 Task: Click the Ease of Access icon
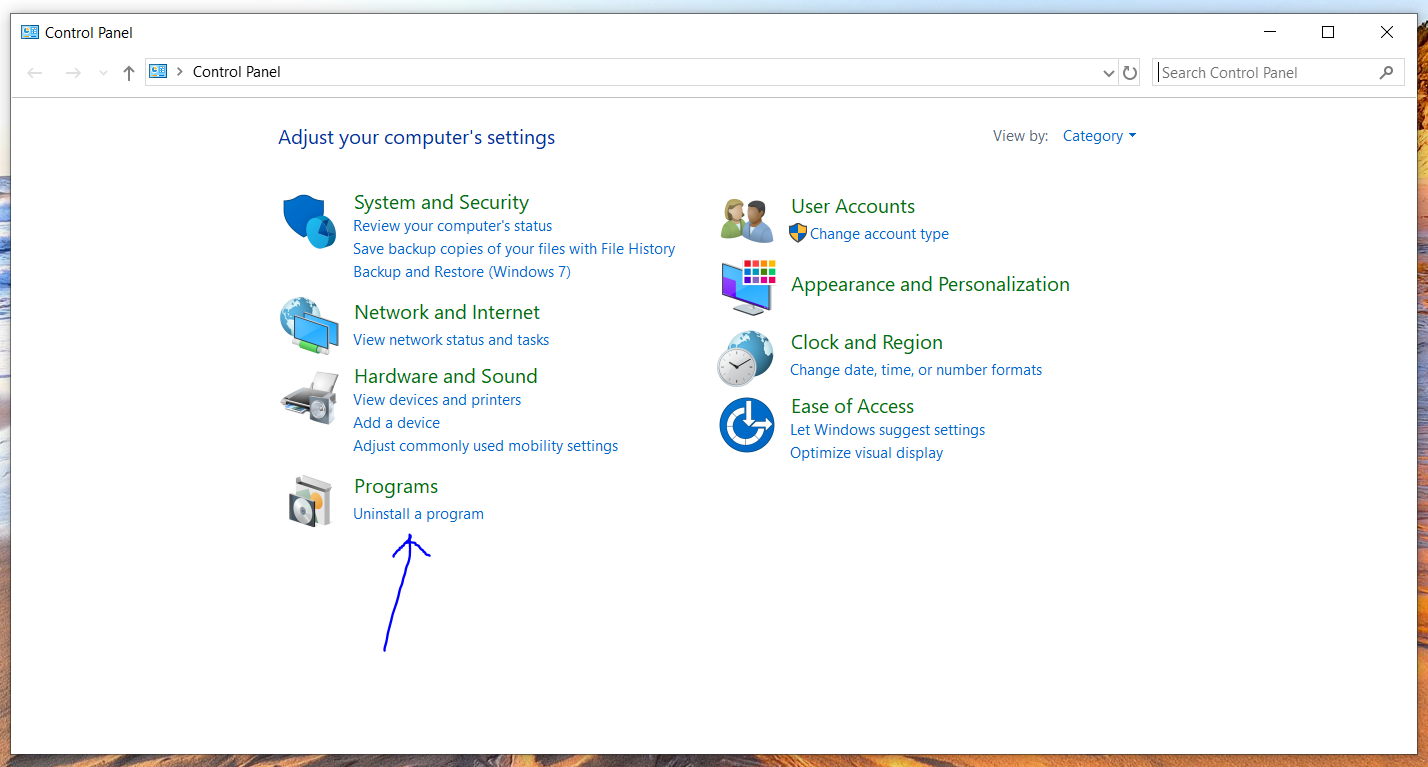746,425
